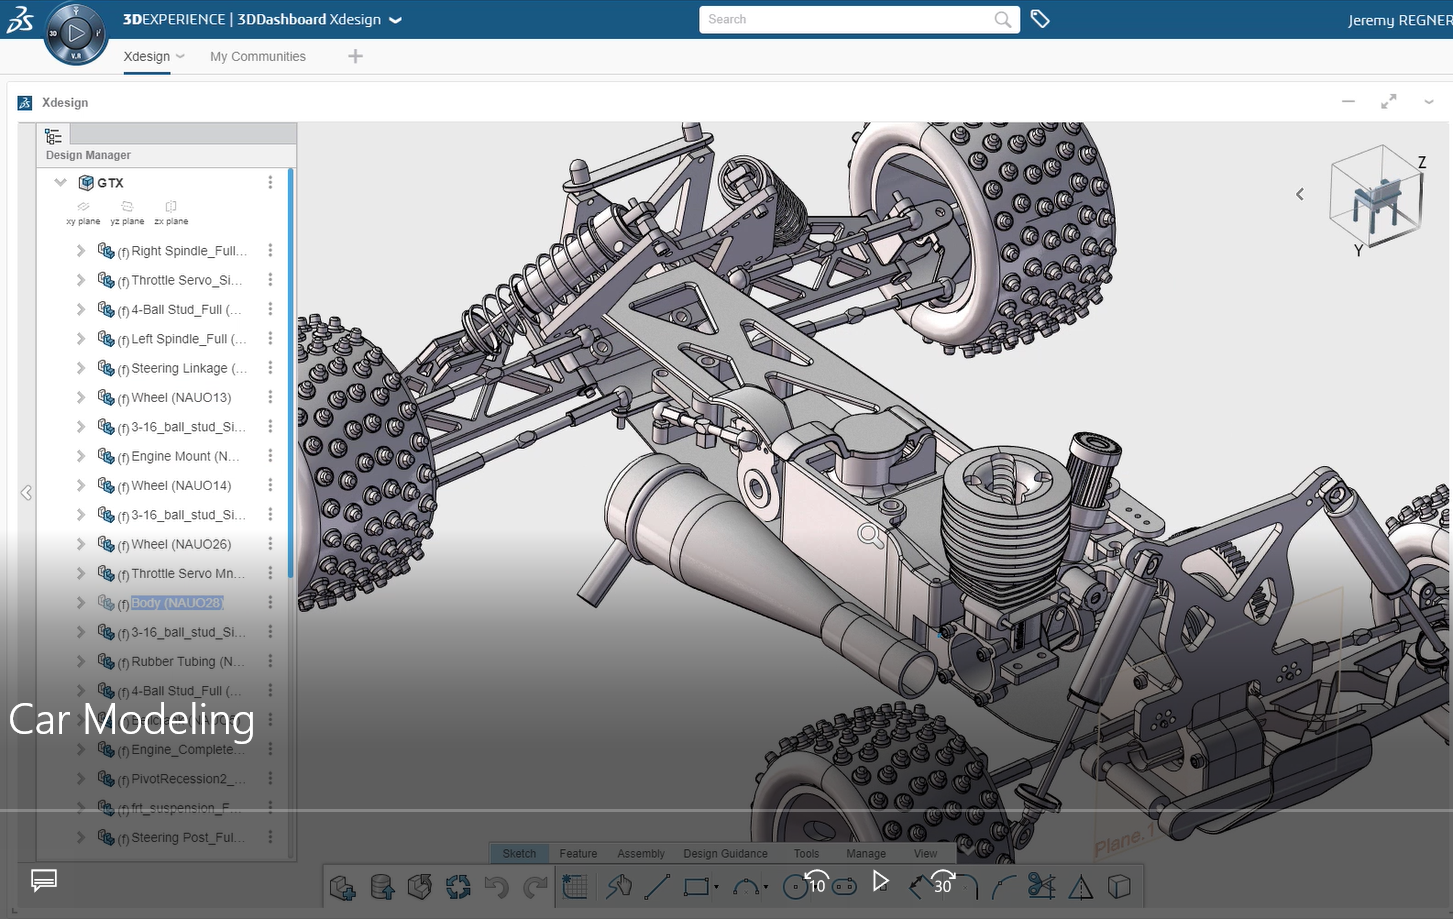The width and height of the screenshot is (1453, 919).
Task: Open Wheel (NAUO13) three-dot menu
Action: pos(270,397)
